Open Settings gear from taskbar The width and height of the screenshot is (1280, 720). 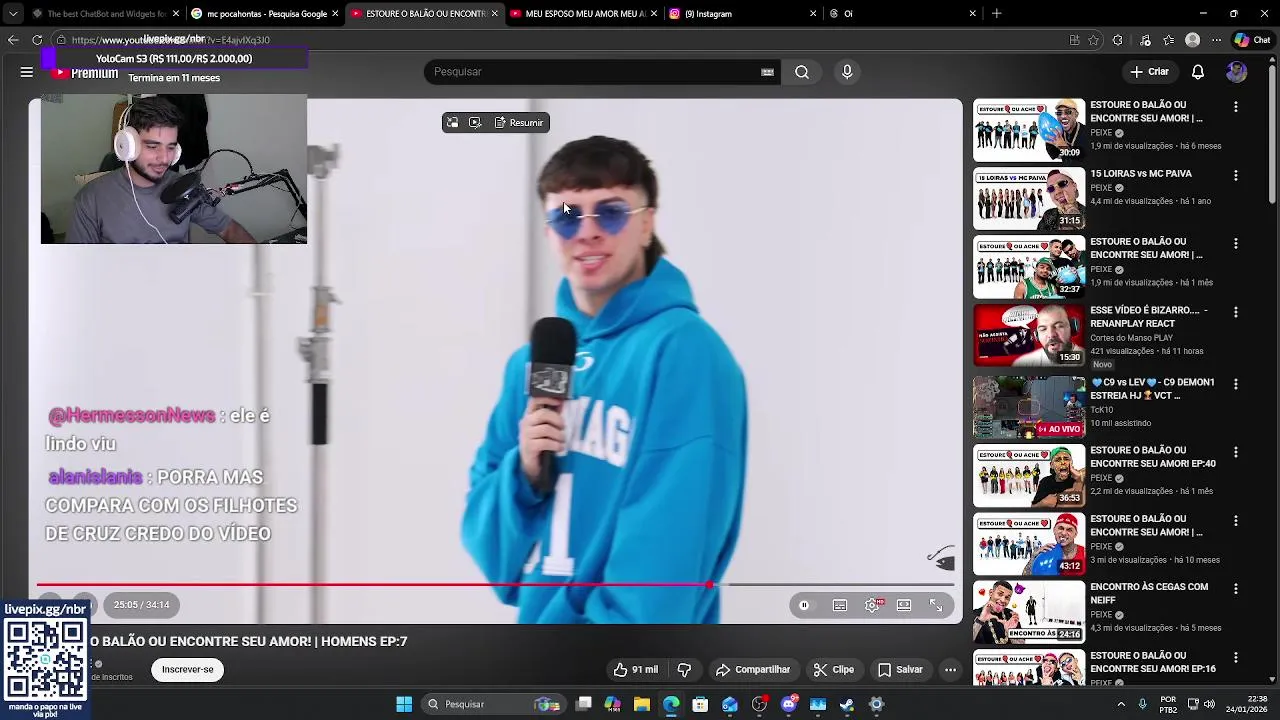pos(876,704)
